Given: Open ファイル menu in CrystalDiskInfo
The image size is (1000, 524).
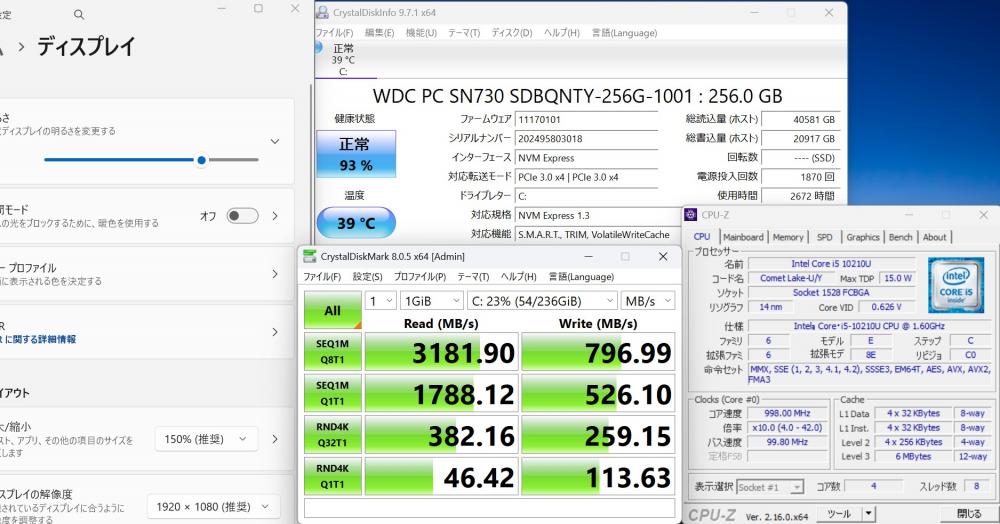Looking at the screenshot, I should pos(334,33).
